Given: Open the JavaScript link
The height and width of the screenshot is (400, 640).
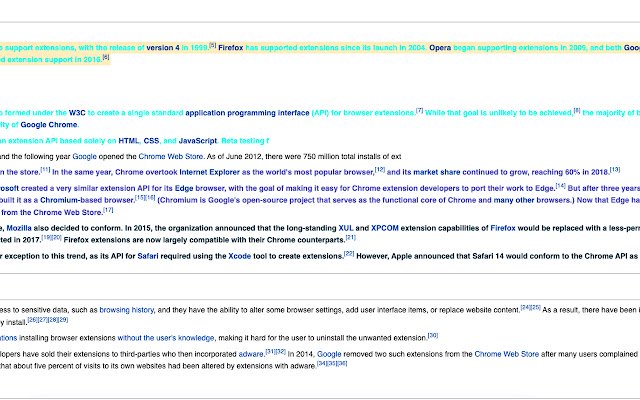Looking at the screenshot, I should [198, 141].
